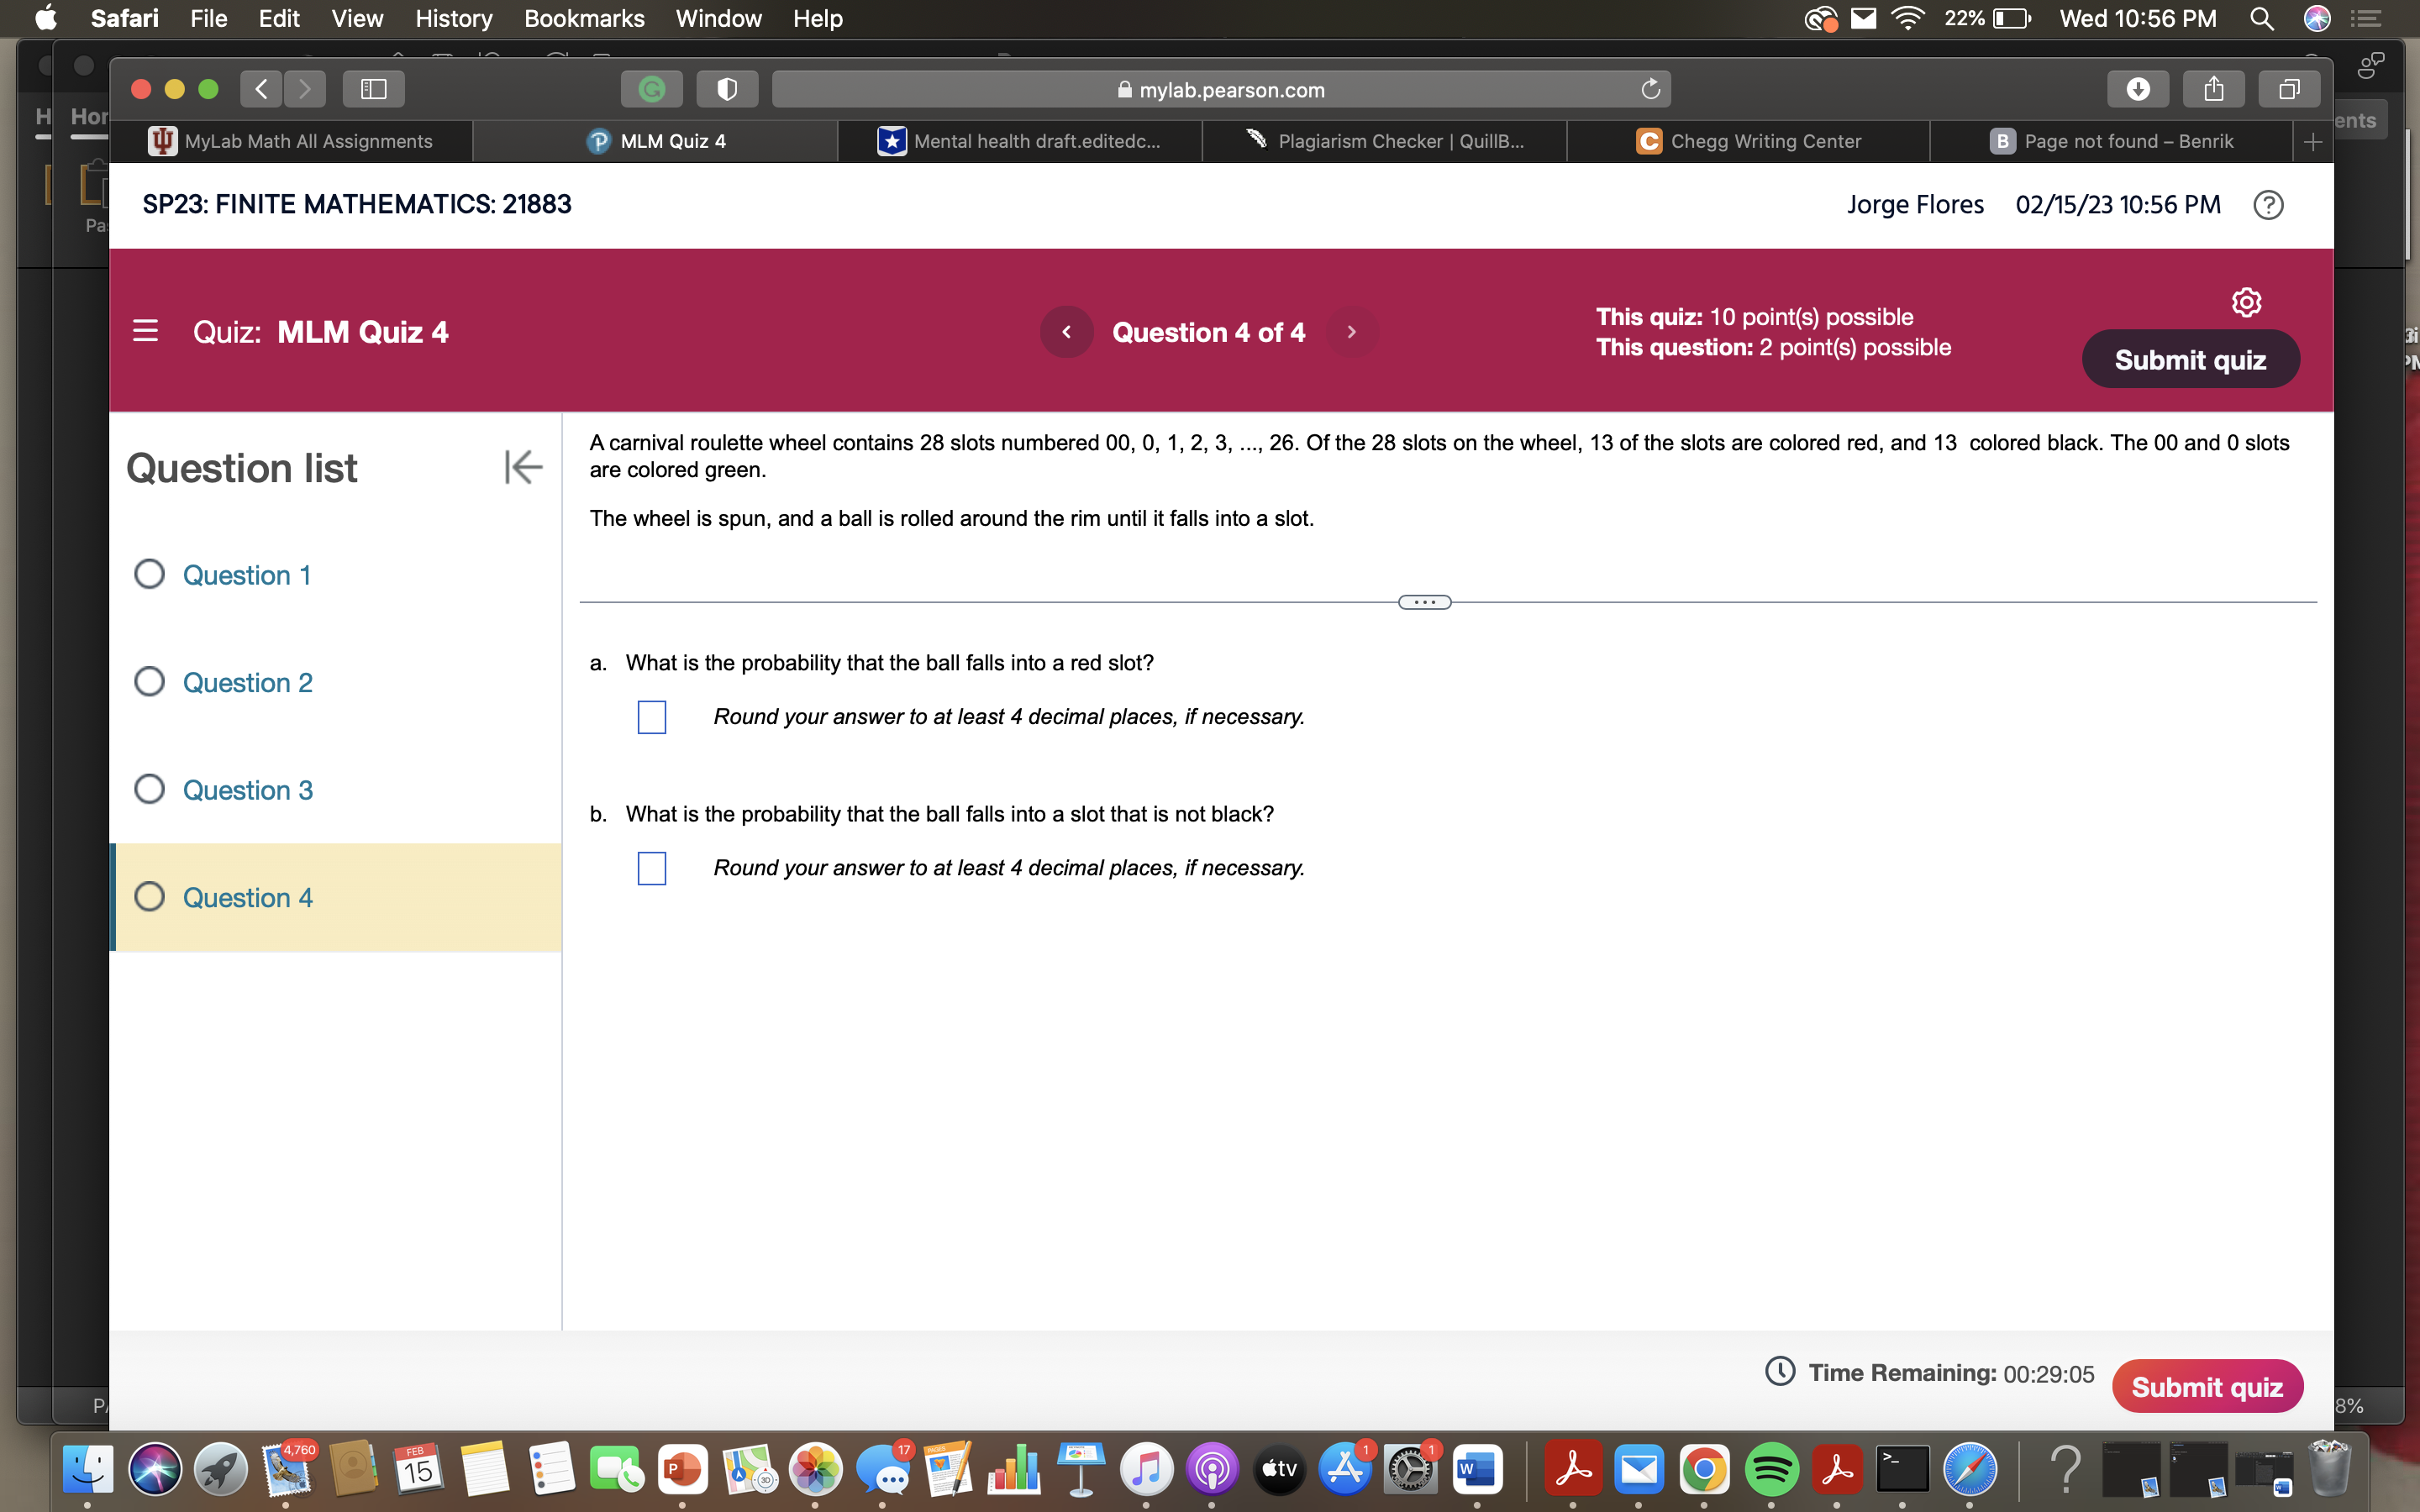Viewport: 2420px width, 1512px height.
Task: Click the answer box for part a
Action: (652, 716)
